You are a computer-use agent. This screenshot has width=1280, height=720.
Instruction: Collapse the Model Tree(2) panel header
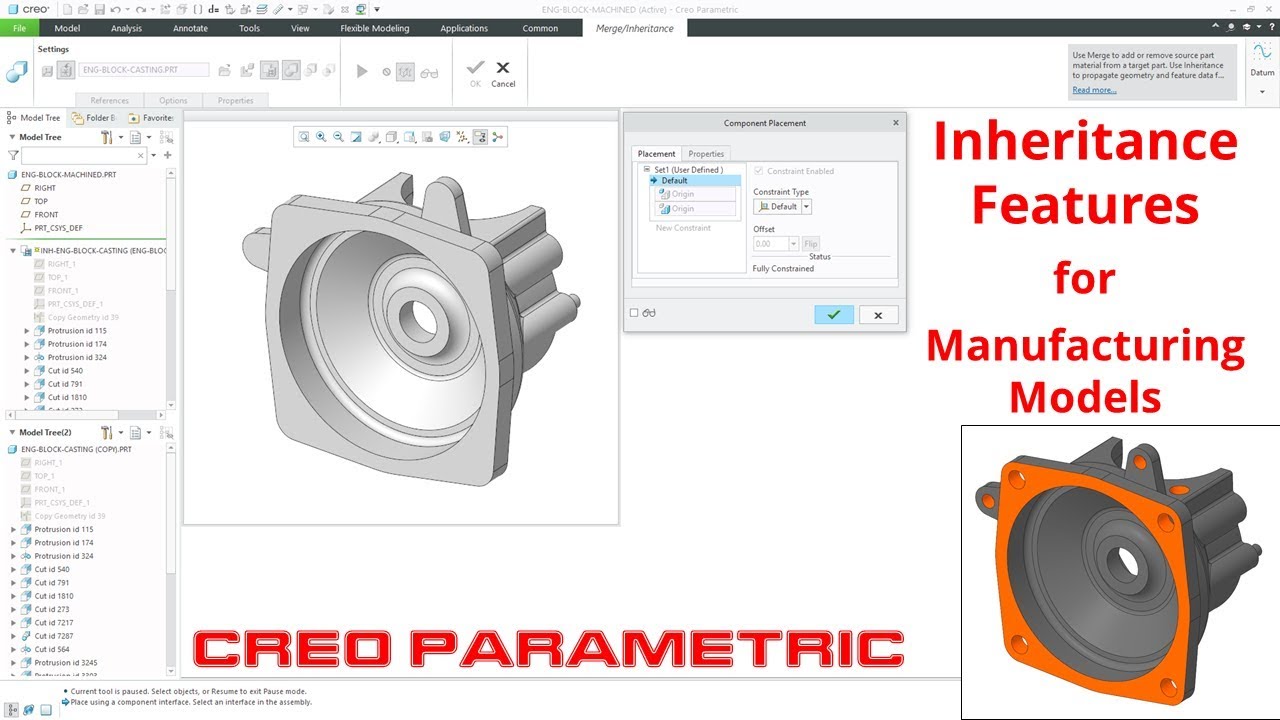coord(12,433)
